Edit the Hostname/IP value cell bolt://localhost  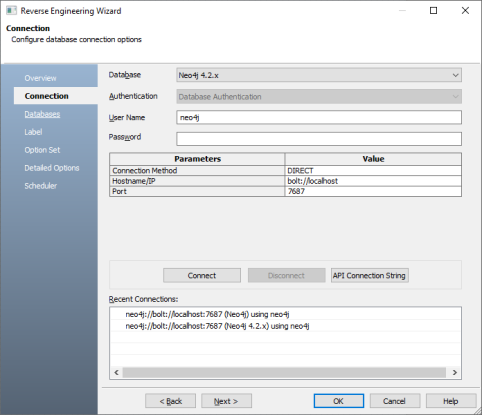(373, 181)
